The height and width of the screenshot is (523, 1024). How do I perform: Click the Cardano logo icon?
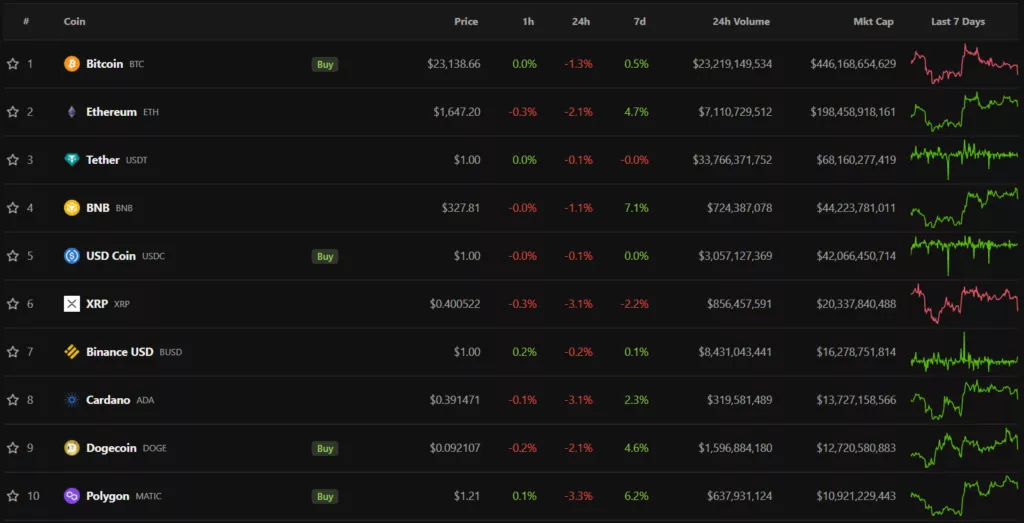pyautogui.click(x=72, y=400)
